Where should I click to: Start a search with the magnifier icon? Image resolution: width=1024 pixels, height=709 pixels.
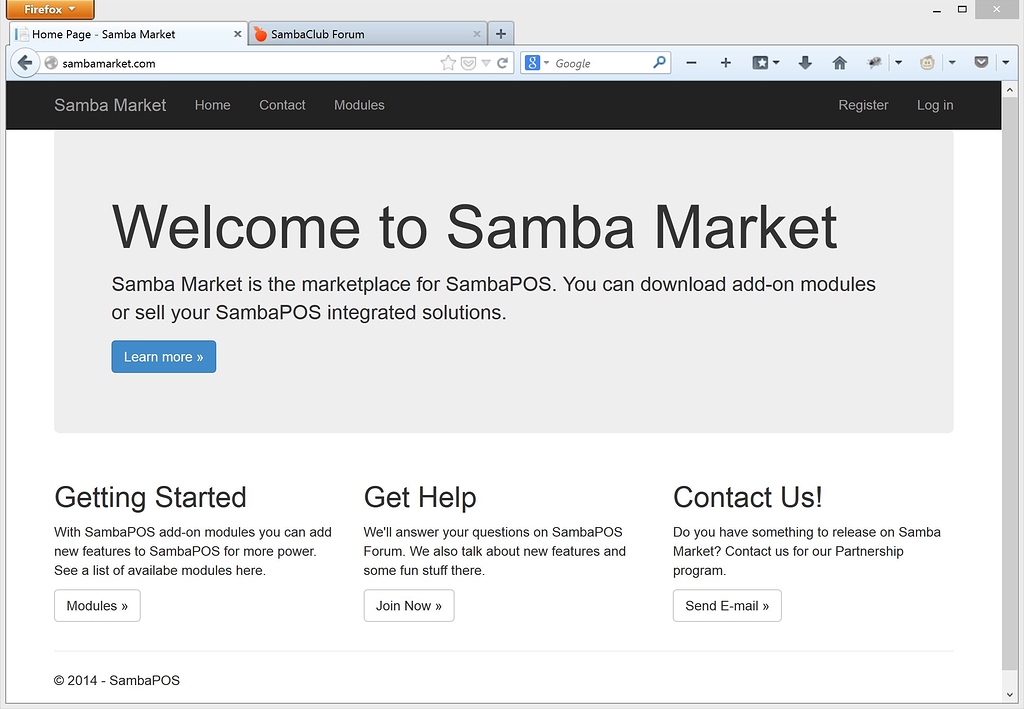click(x=658, y=62)
